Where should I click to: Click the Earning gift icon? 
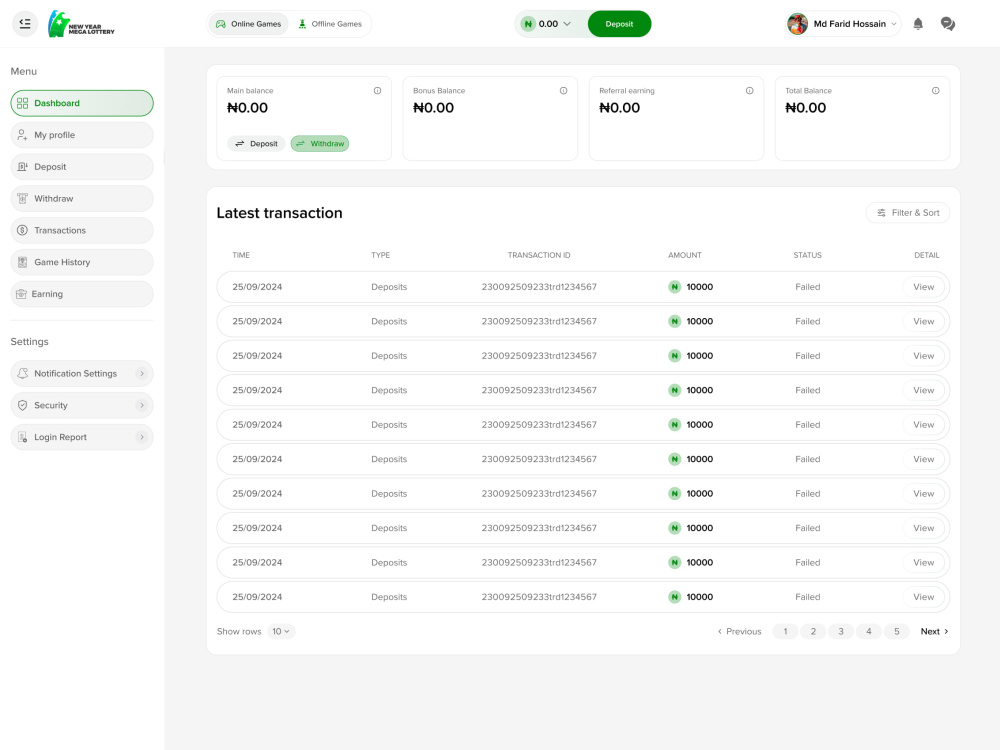pyautogui.click(x=21, y=294)
